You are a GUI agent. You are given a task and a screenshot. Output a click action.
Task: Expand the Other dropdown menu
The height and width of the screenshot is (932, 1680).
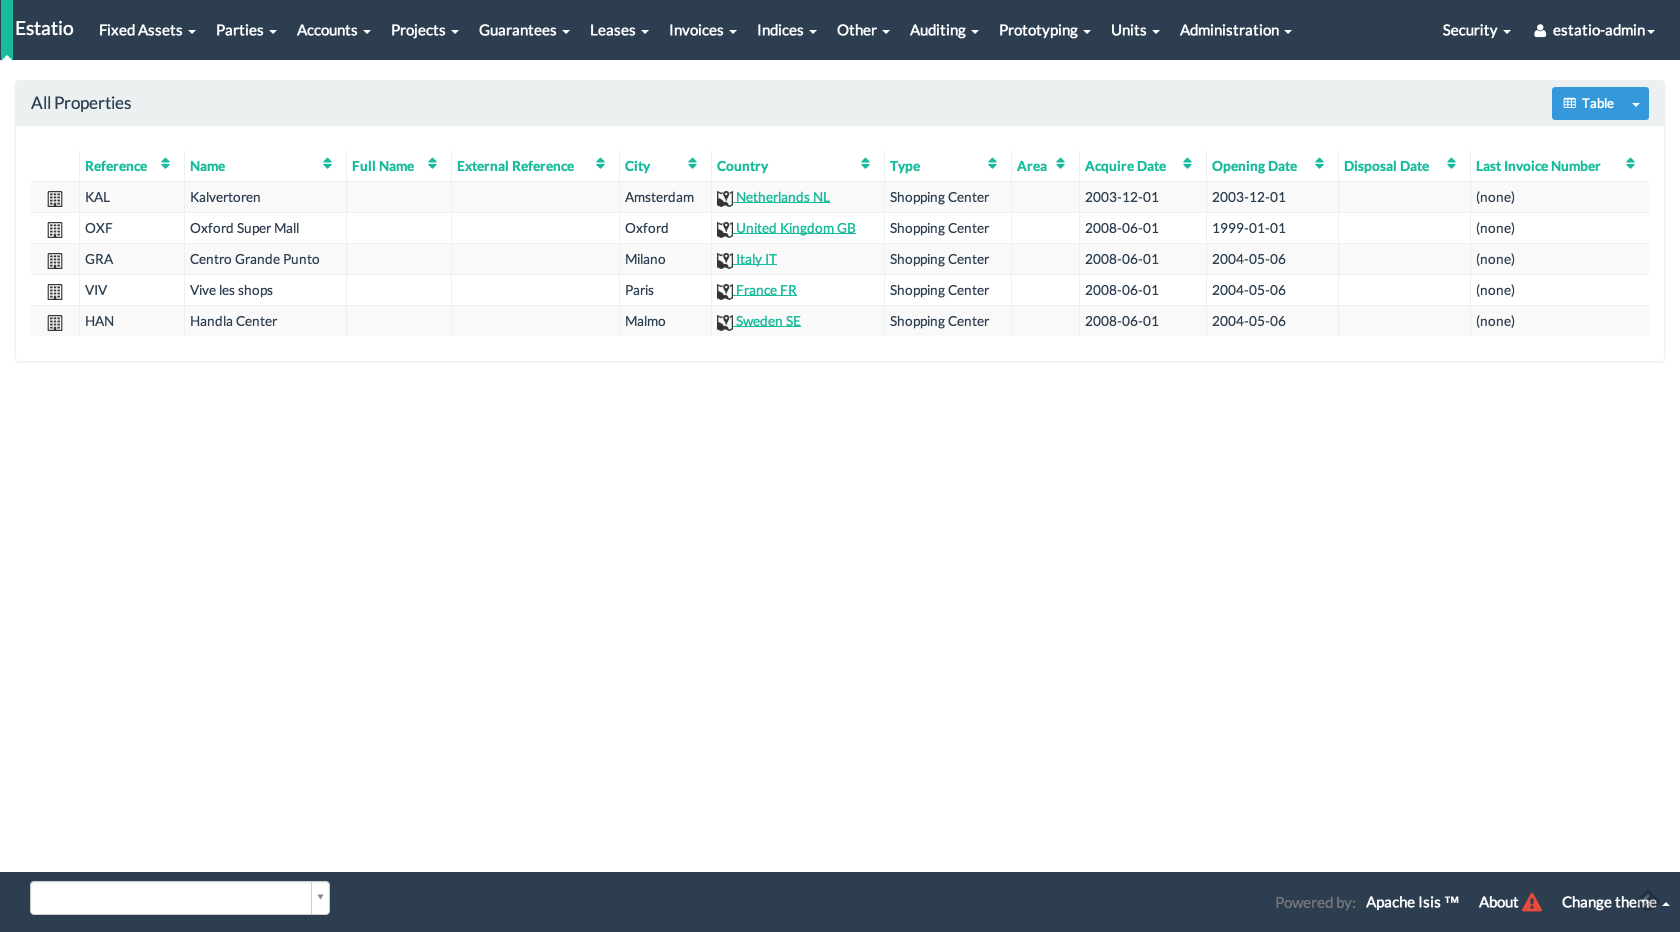click(863, 30)
